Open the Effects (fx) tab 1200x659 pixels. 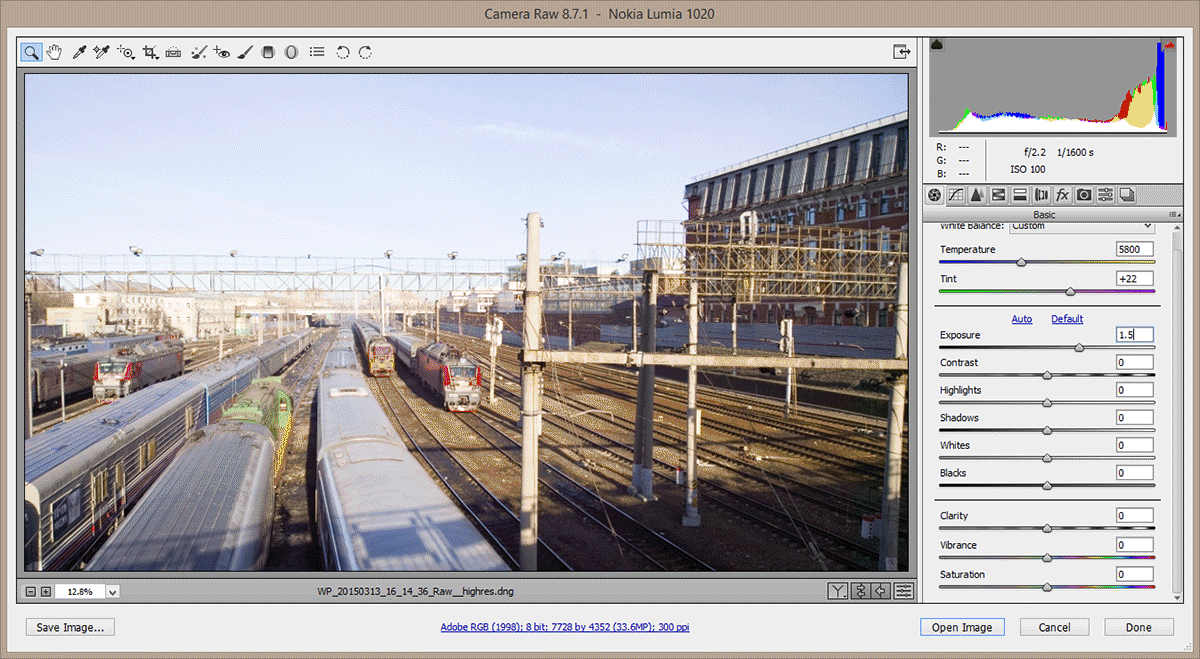[x=1062, y=195]
